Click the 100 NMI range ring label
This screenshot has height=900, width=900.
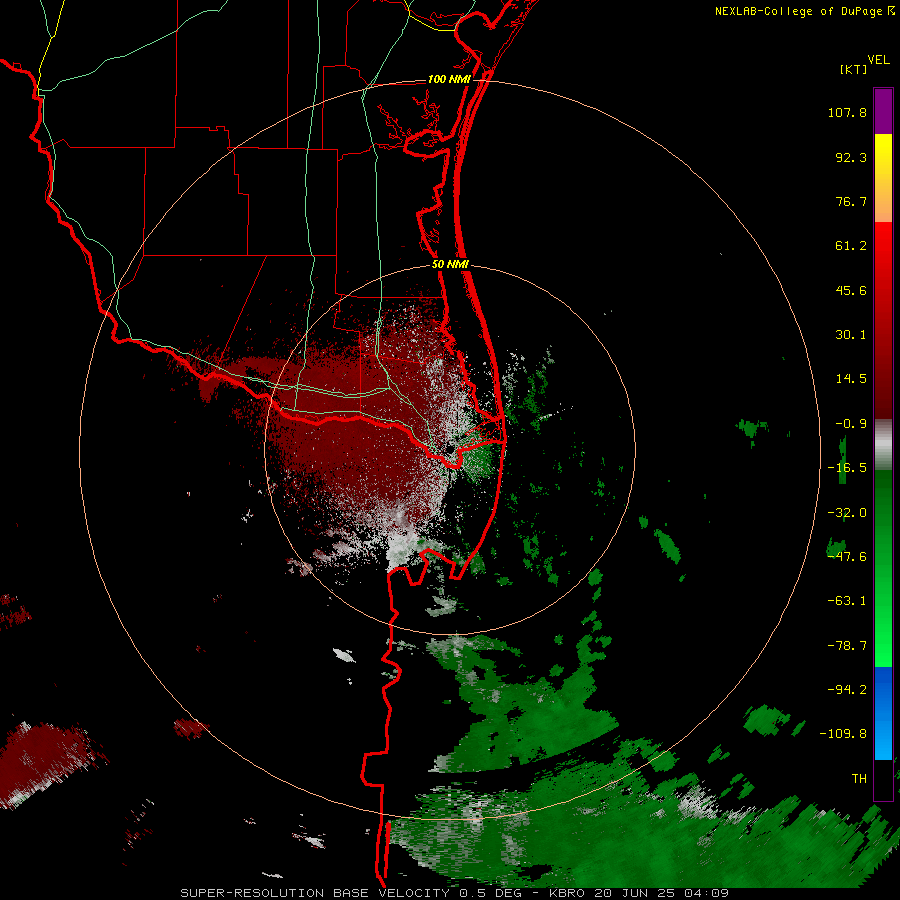pyautogui.click(x=449, y=79)
